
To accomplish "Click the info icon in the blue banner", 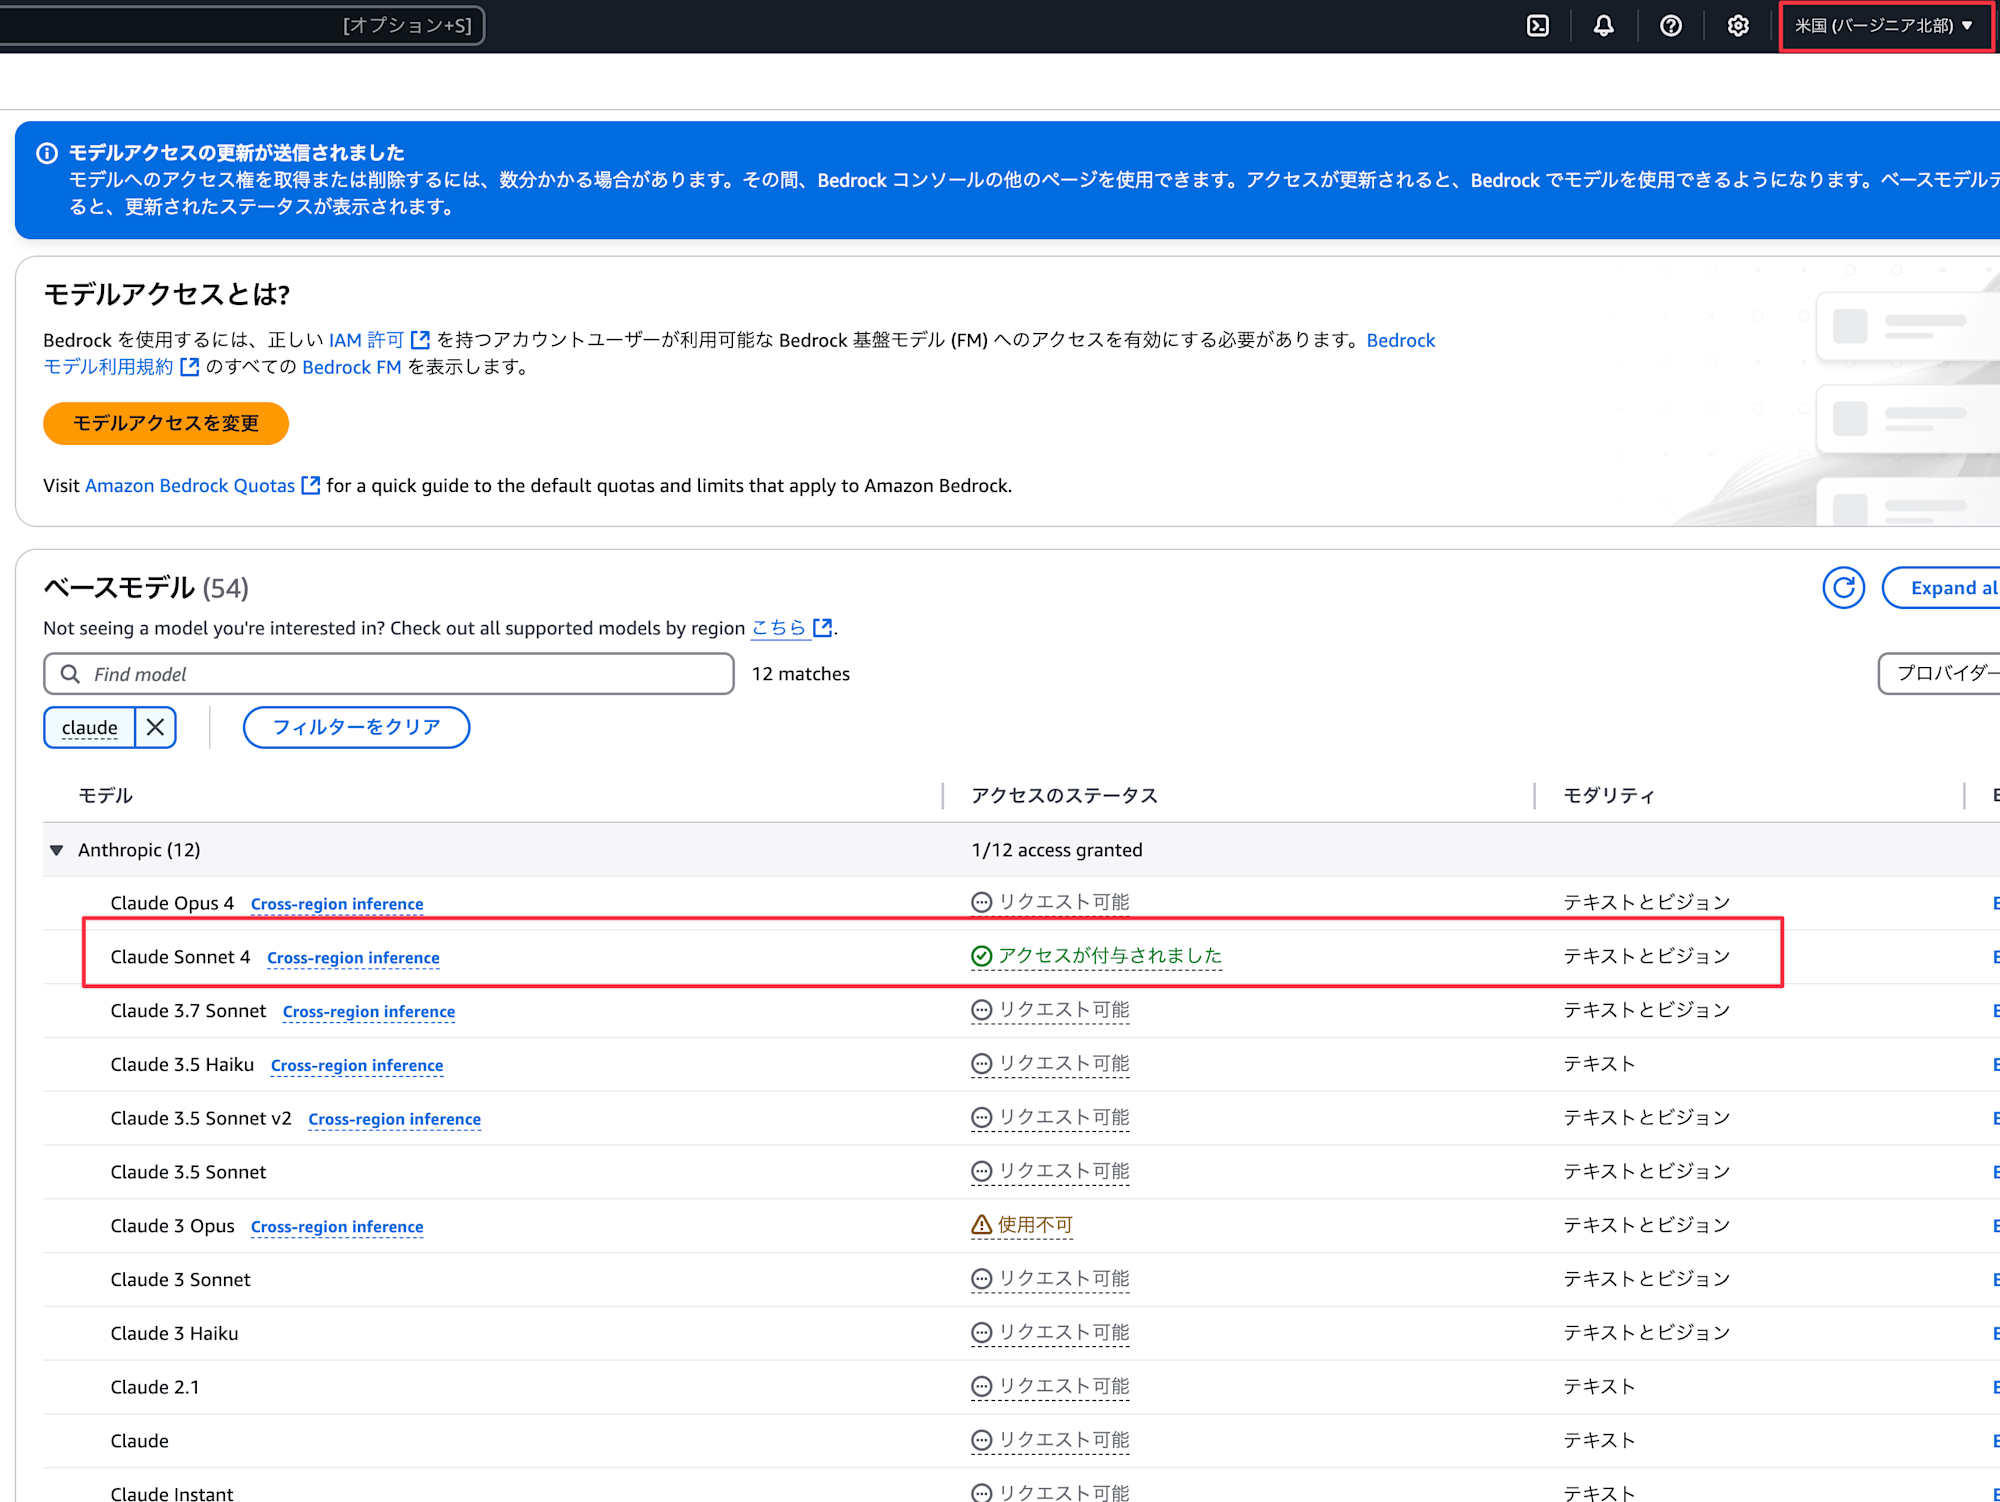I will [x=47, y=153].
